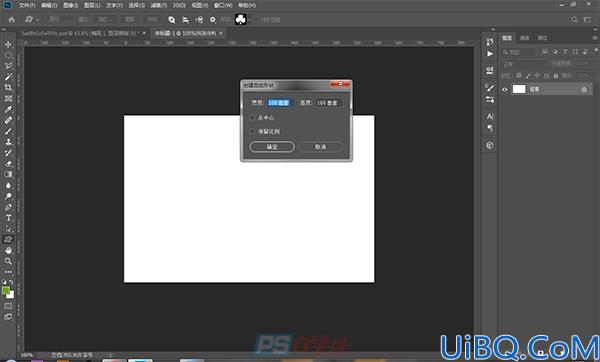Viewport: 600px width, 362px height.
Task: Hide the 背景 layer with the eye icon
Action: (505, 90)
